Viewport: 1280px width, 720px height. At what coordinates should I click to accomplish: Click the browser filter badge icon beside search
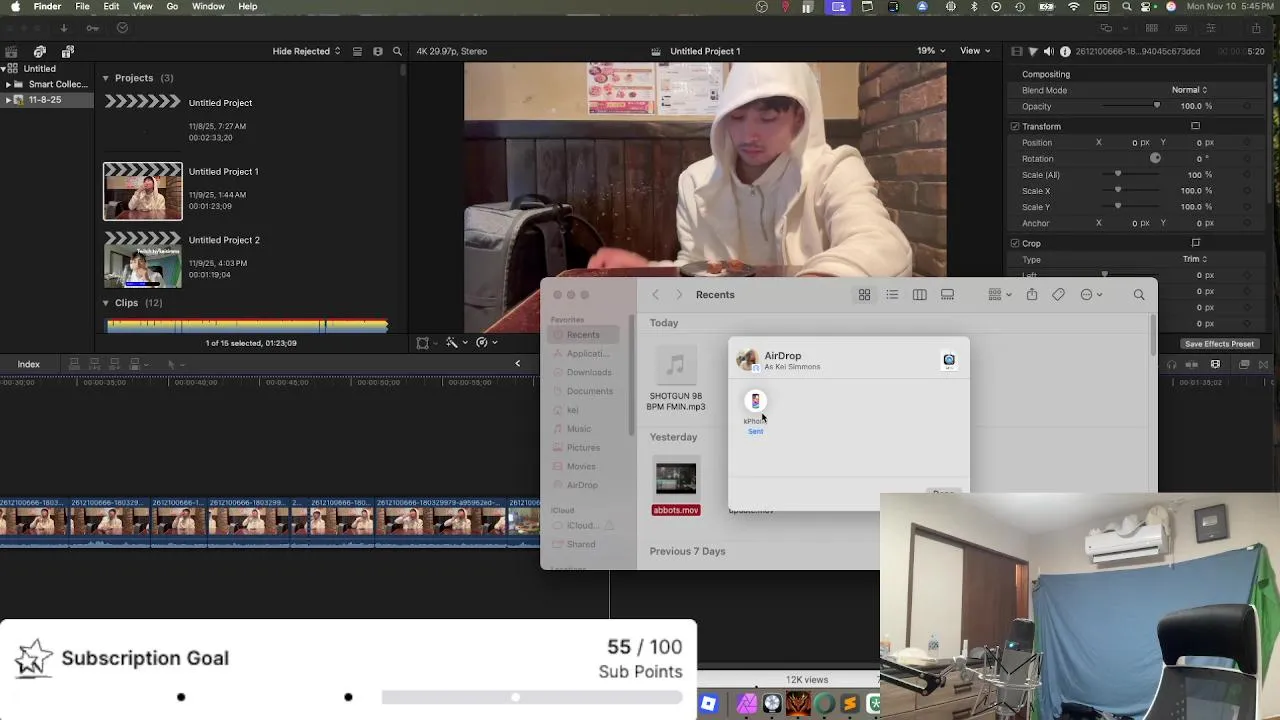pyautogui.click(x=378, y=51)
